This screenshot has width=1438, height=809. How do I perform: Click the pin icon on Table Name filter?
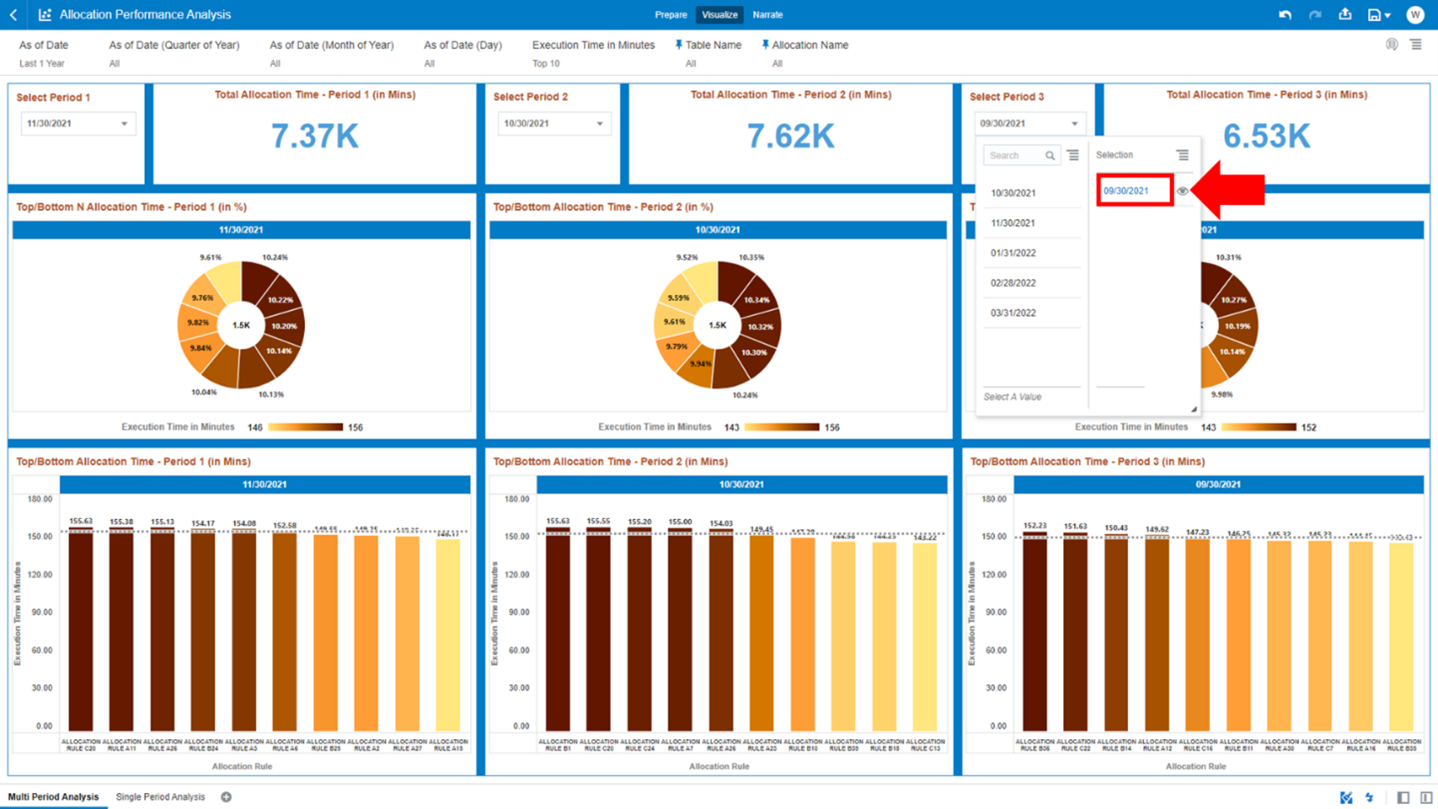tap(680, 44)
